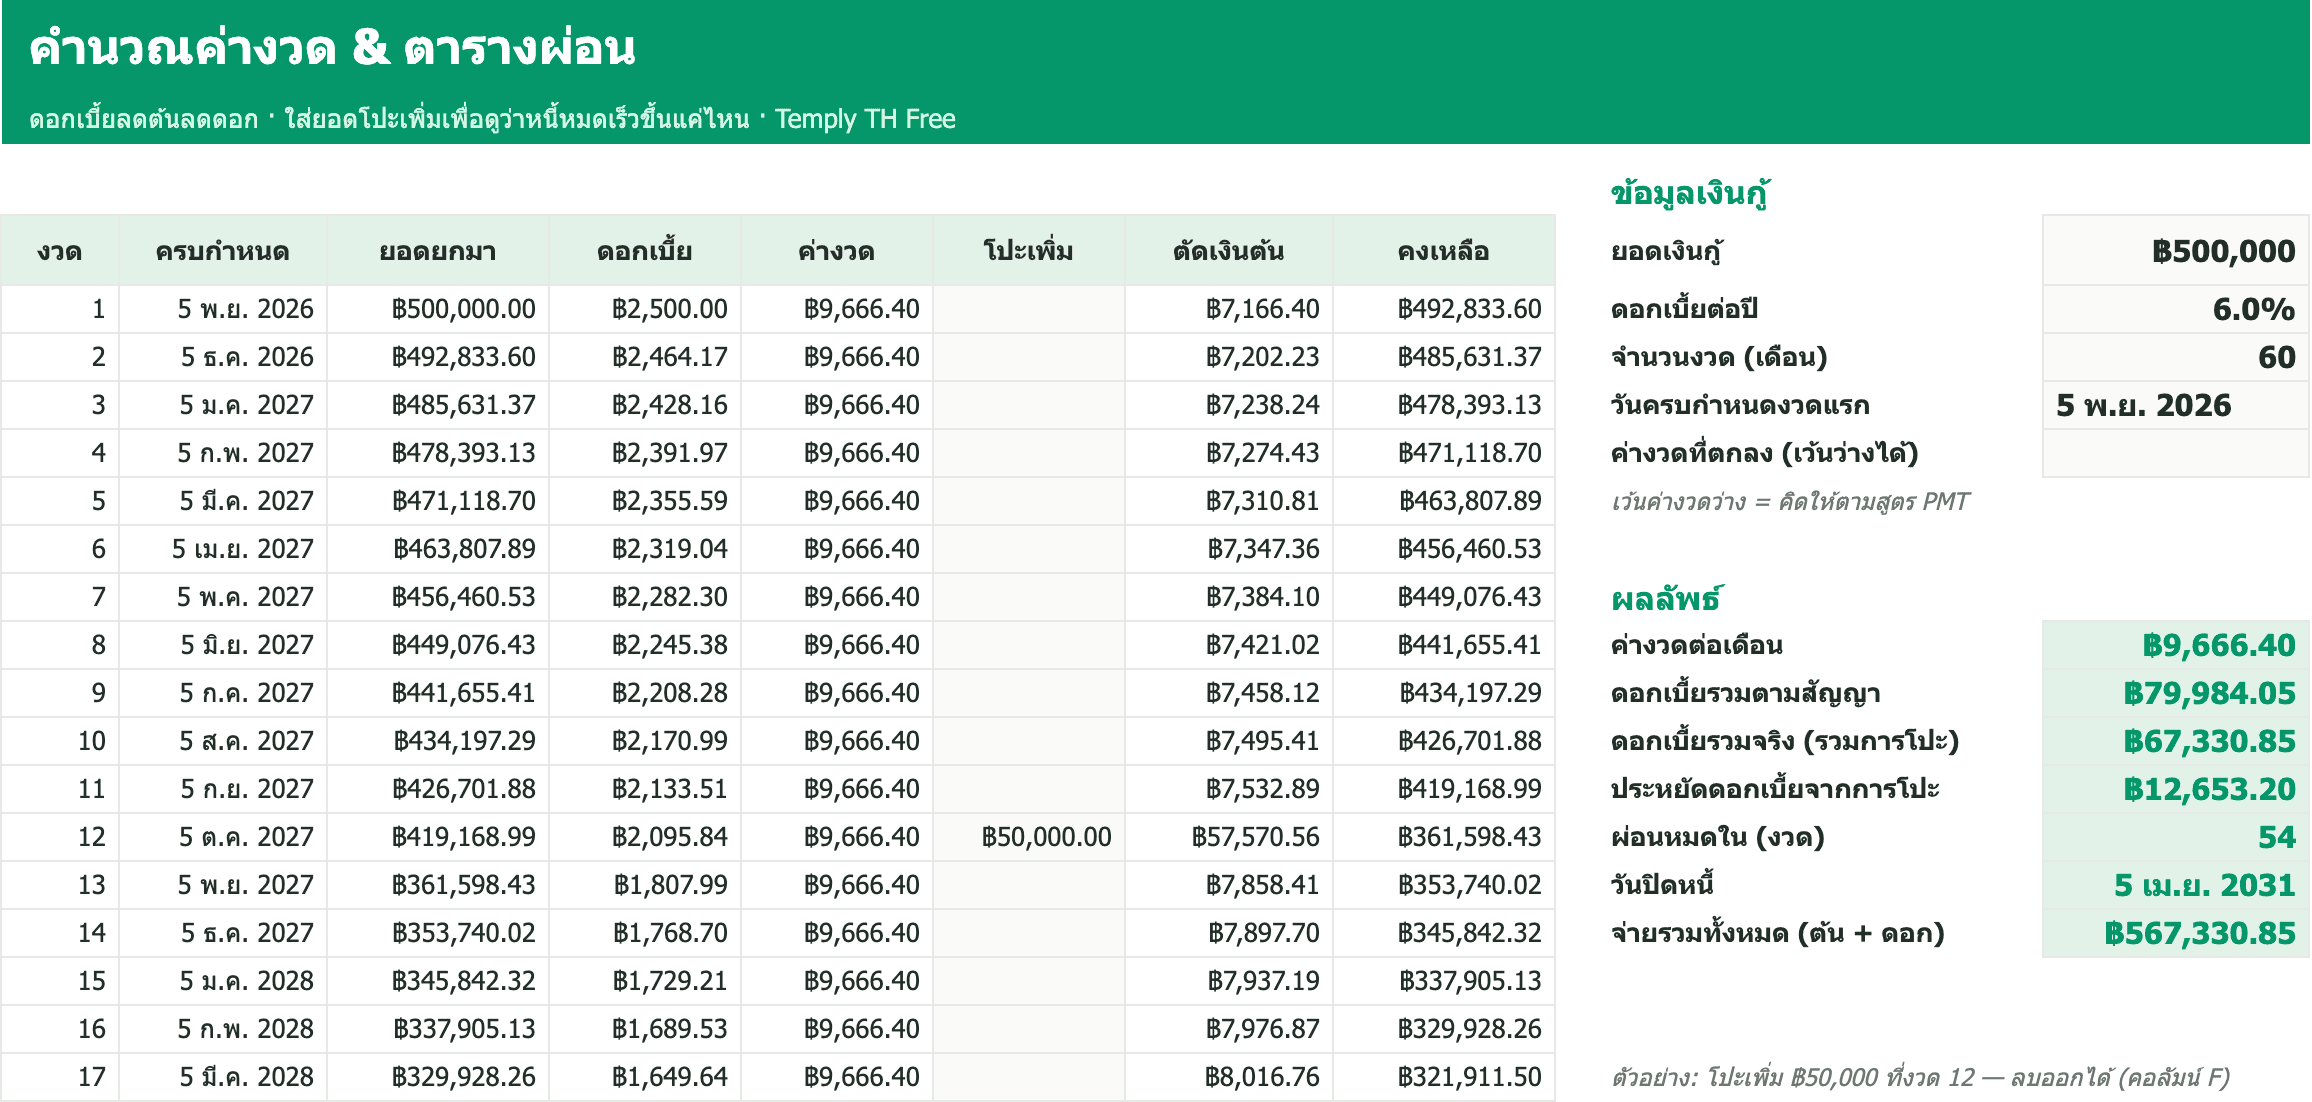Select the ข้อมูลเงินกู้ section heading

point(1690,192)
